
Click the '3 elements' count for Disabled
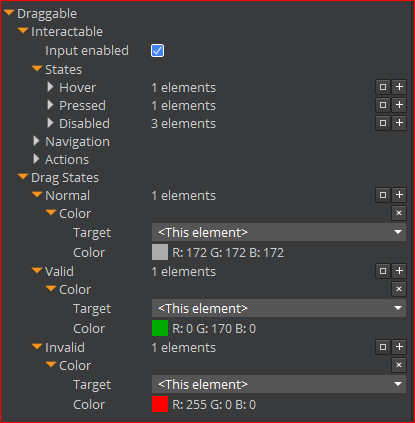click(183, 124)
